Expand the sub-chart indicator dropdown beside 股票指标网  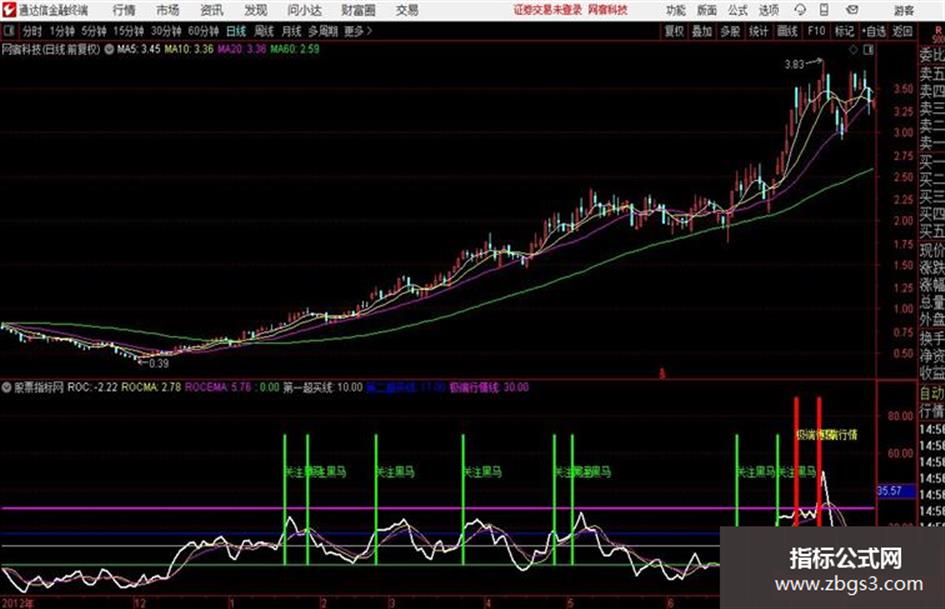click(x=7, y=387)
